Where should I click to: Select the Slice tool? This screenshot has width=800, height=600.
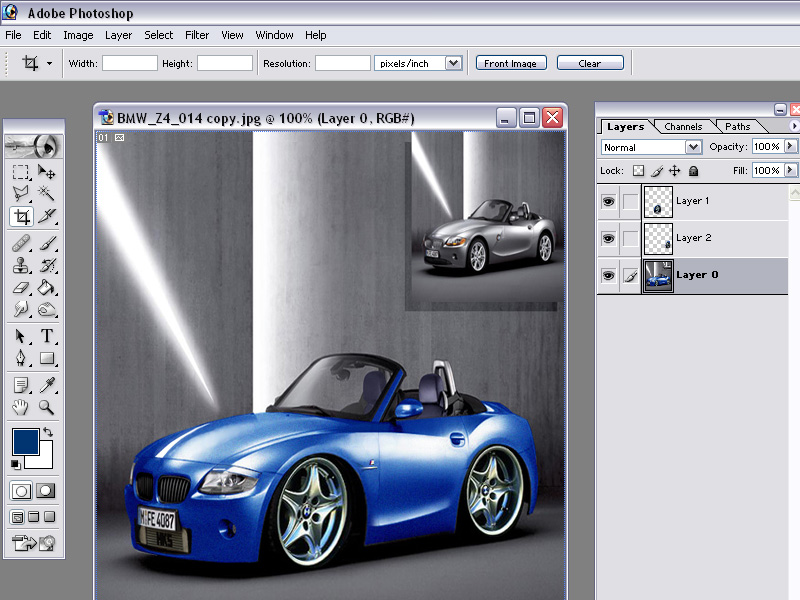point(46,216)
